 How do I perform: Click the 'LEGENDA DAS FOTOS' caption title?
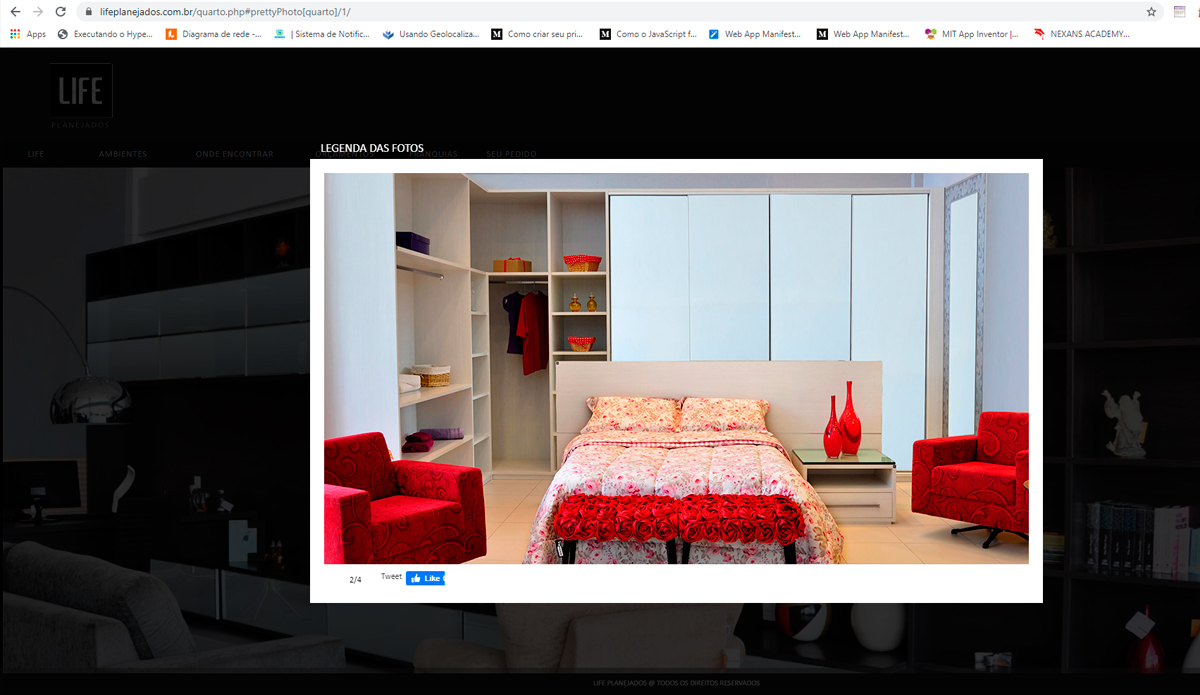[x=372, y=148]
